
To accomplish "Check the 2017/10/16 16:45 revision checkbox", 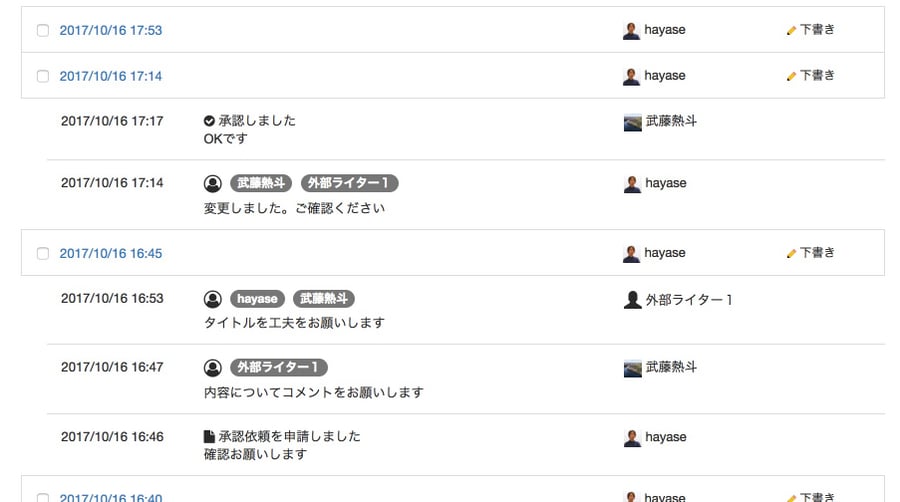I will pyautogui.click(x=43, y=253).
